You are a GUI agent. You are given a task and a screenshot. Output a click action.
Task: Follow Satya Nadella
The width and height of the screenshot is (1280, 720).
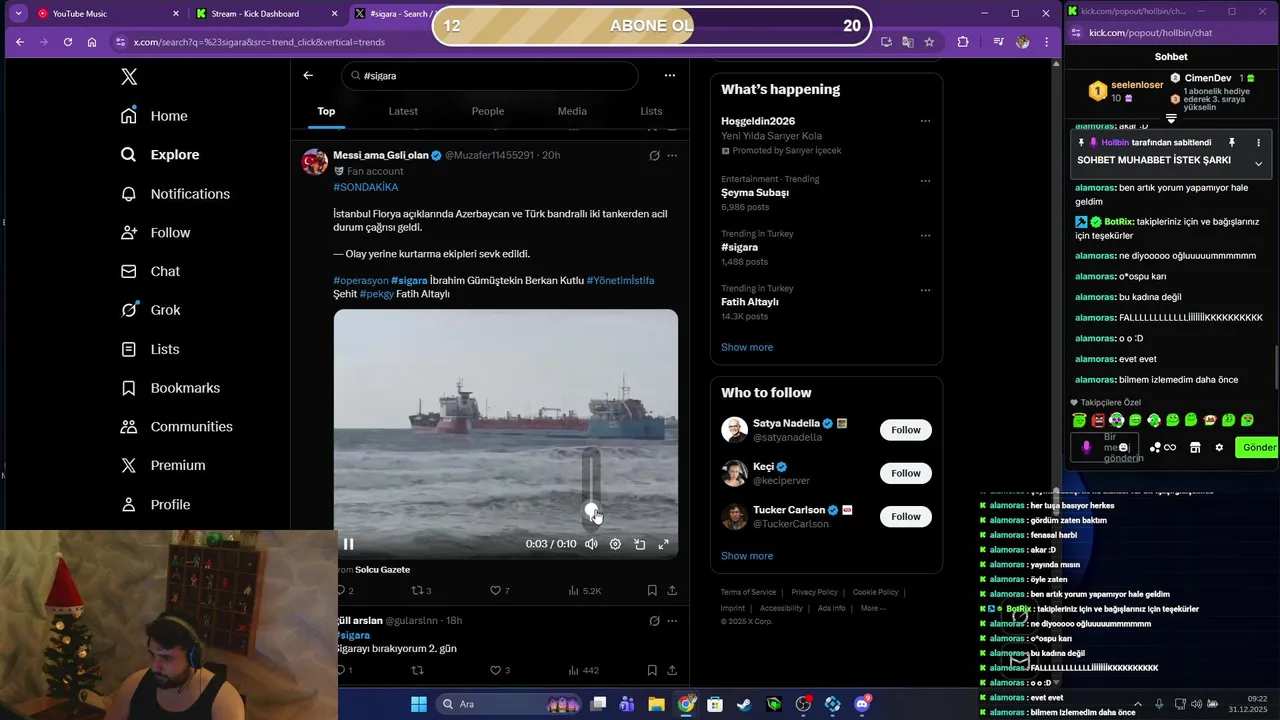click(906, 430)
